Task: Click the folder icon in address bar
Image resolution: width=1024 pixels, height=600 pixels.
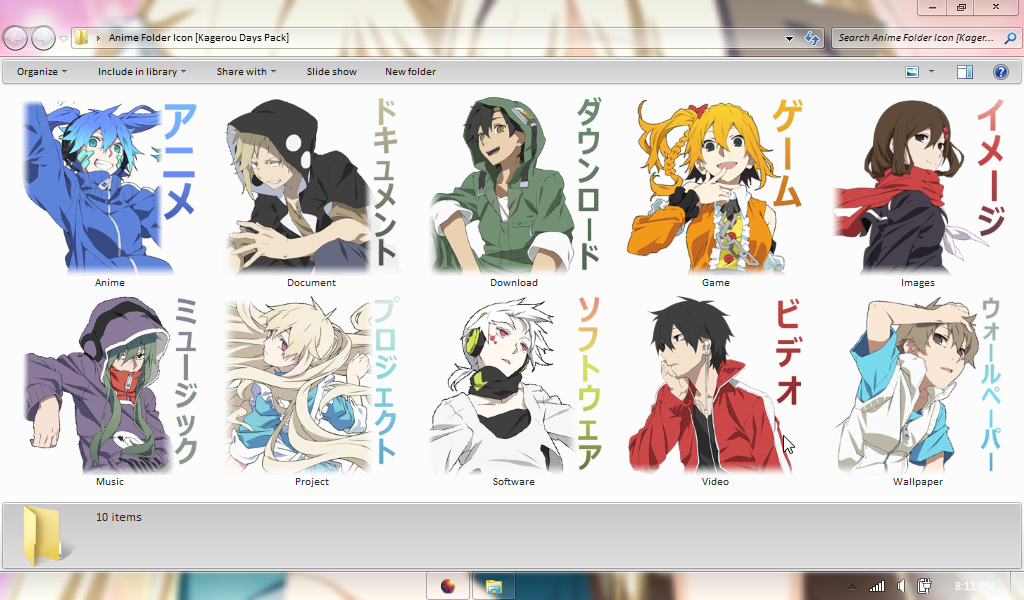Action: click(81, 37)
